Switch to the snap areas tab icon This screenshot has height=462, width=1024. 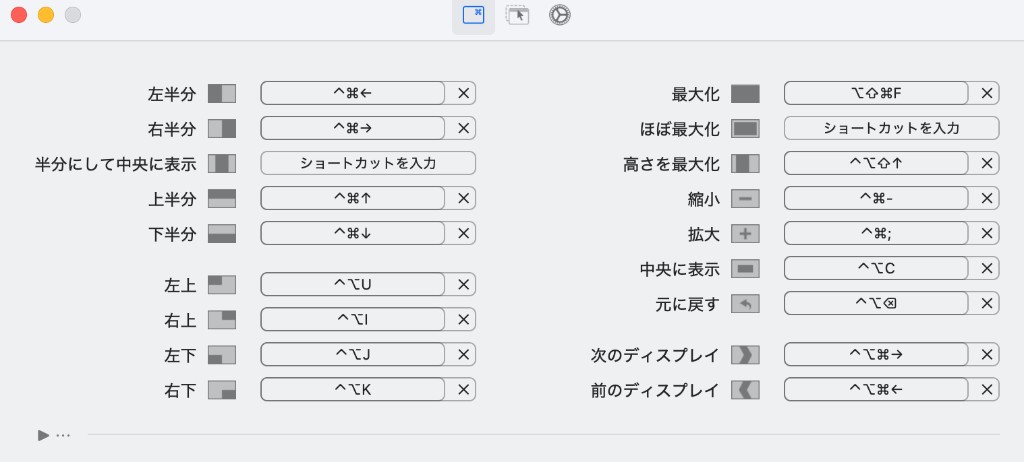[517, 15]
